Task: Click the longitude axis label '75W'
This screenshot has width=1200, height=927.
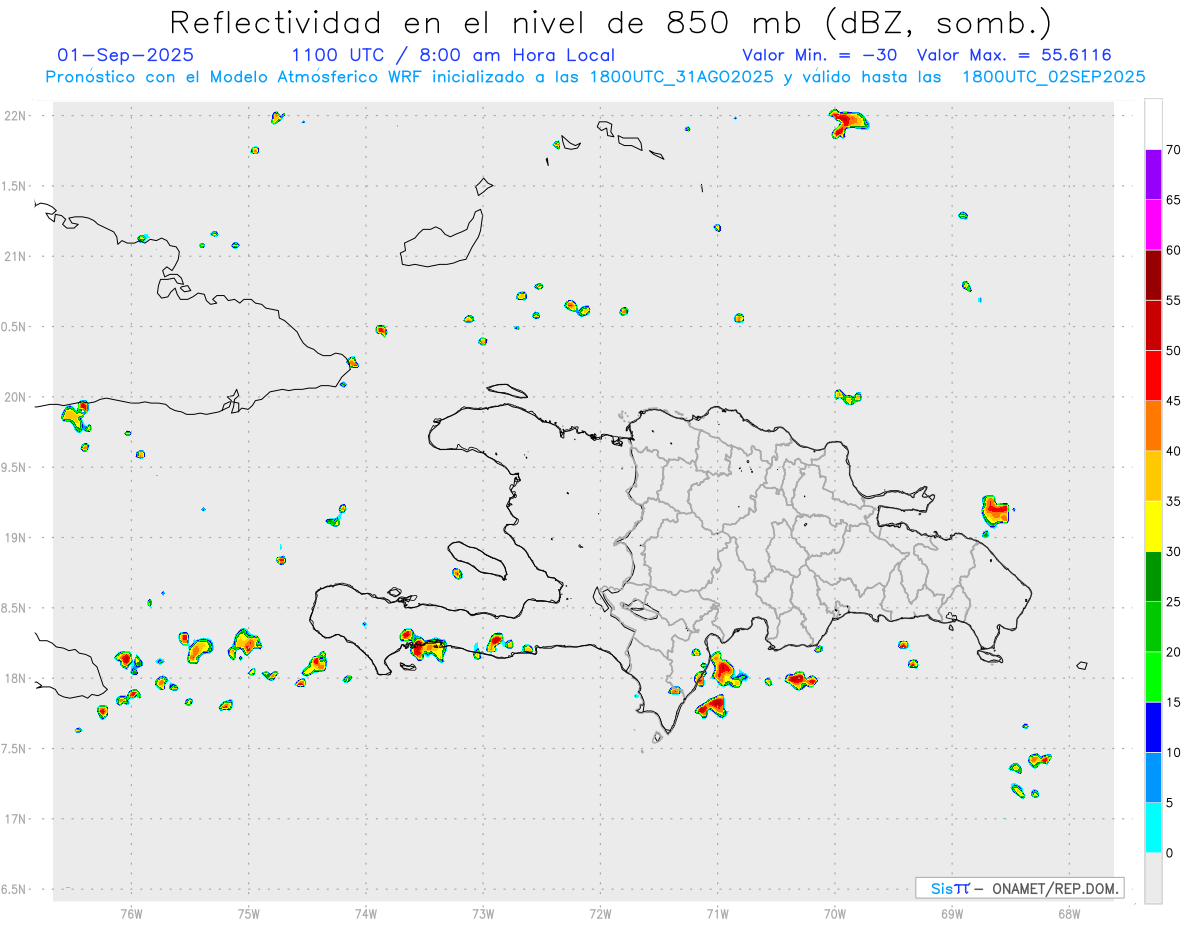Action: (x=249, y=913)
